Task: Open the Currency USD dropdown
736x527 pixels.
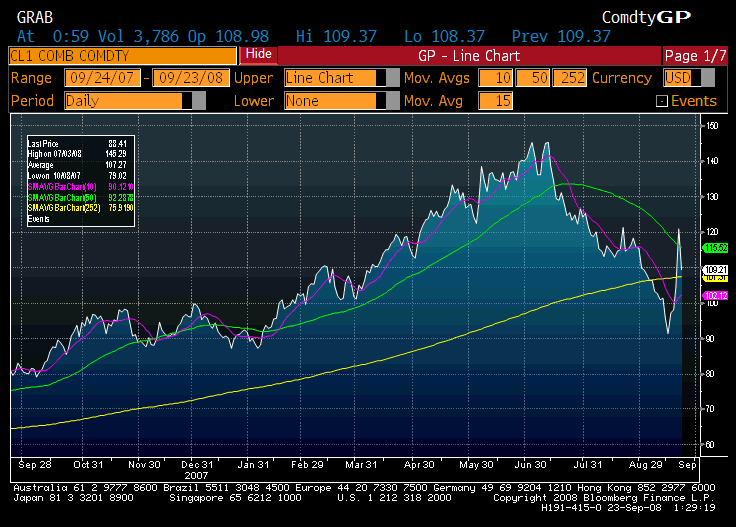Action: point(689,78)
